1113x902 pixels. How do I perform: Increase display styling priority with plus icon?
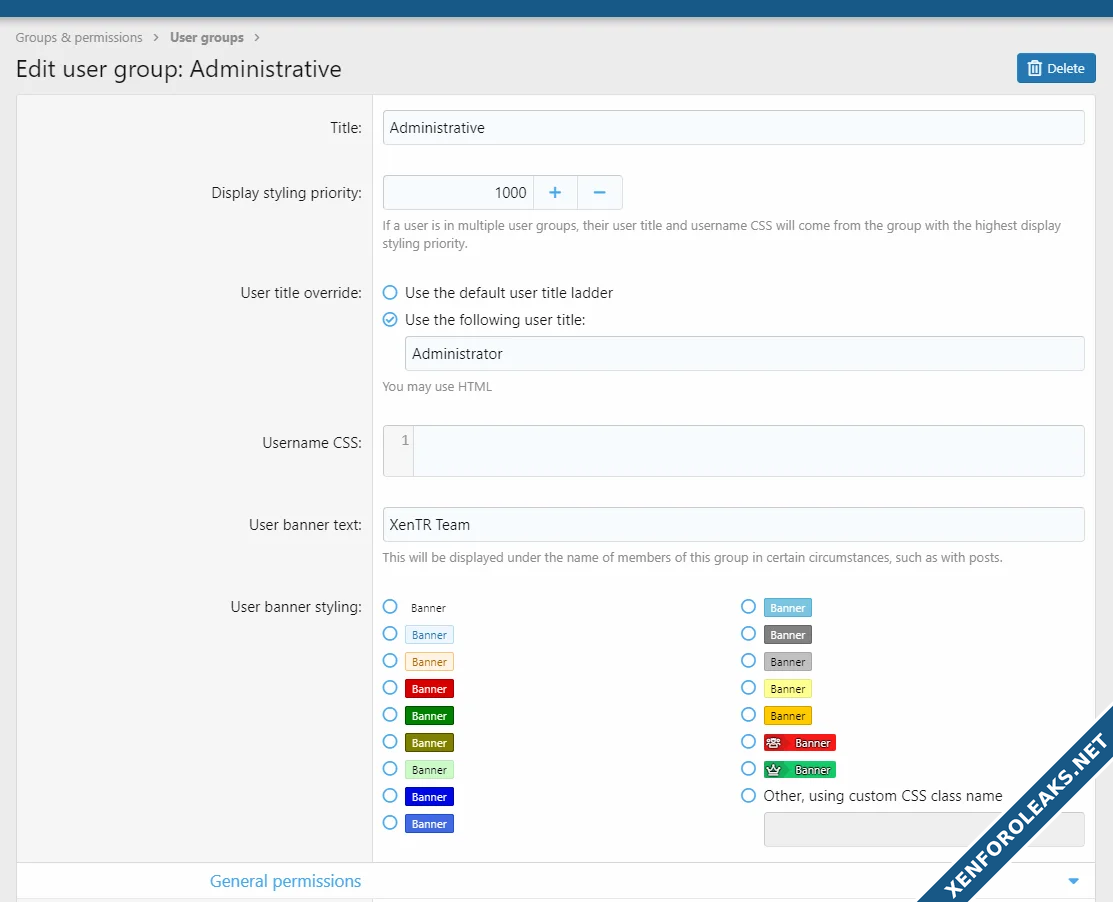click(555, 193)
